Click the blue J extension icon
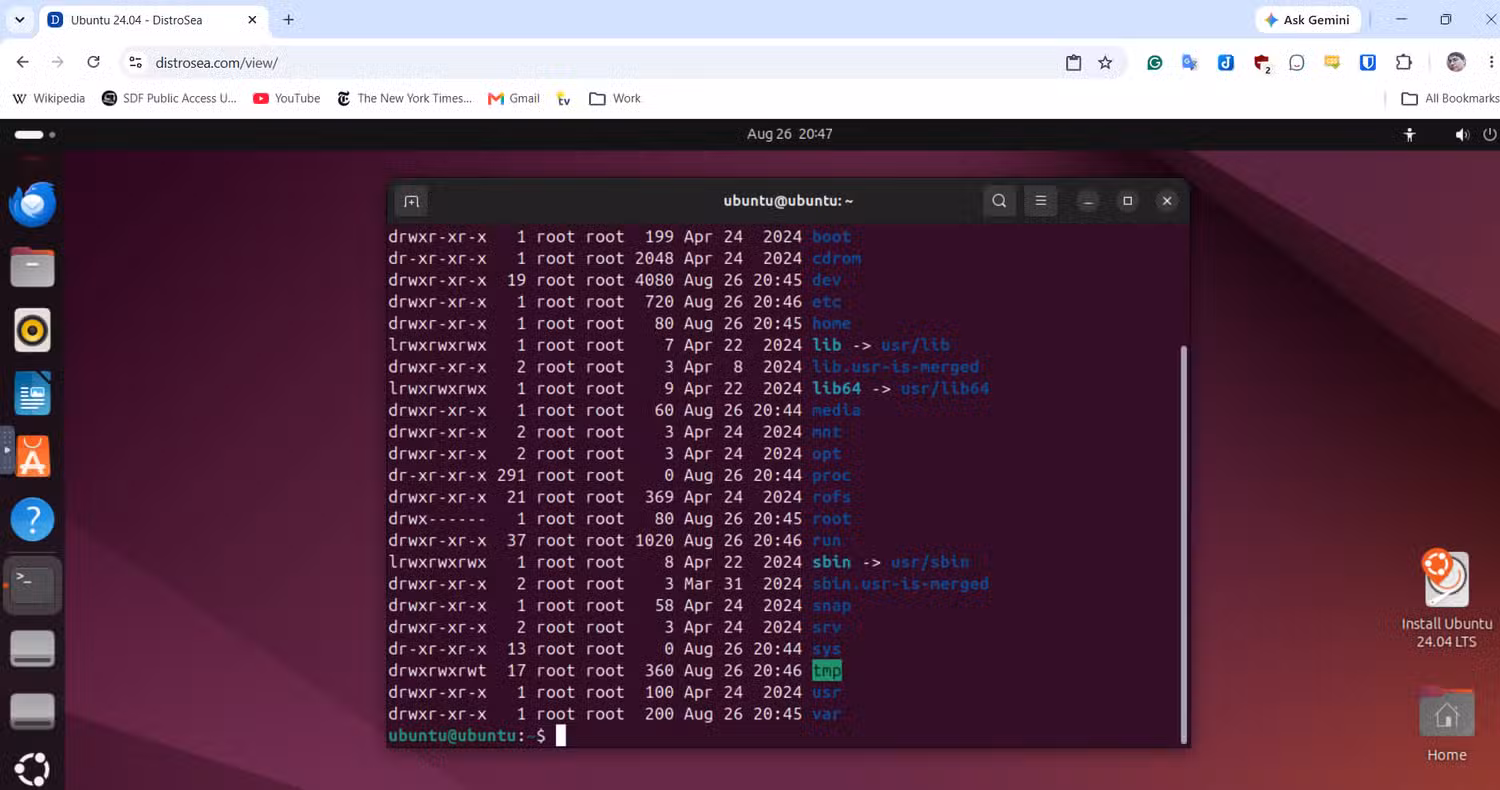This screenshot has width=1500, height=790. pyautogui.click(x=1225, y=62)
